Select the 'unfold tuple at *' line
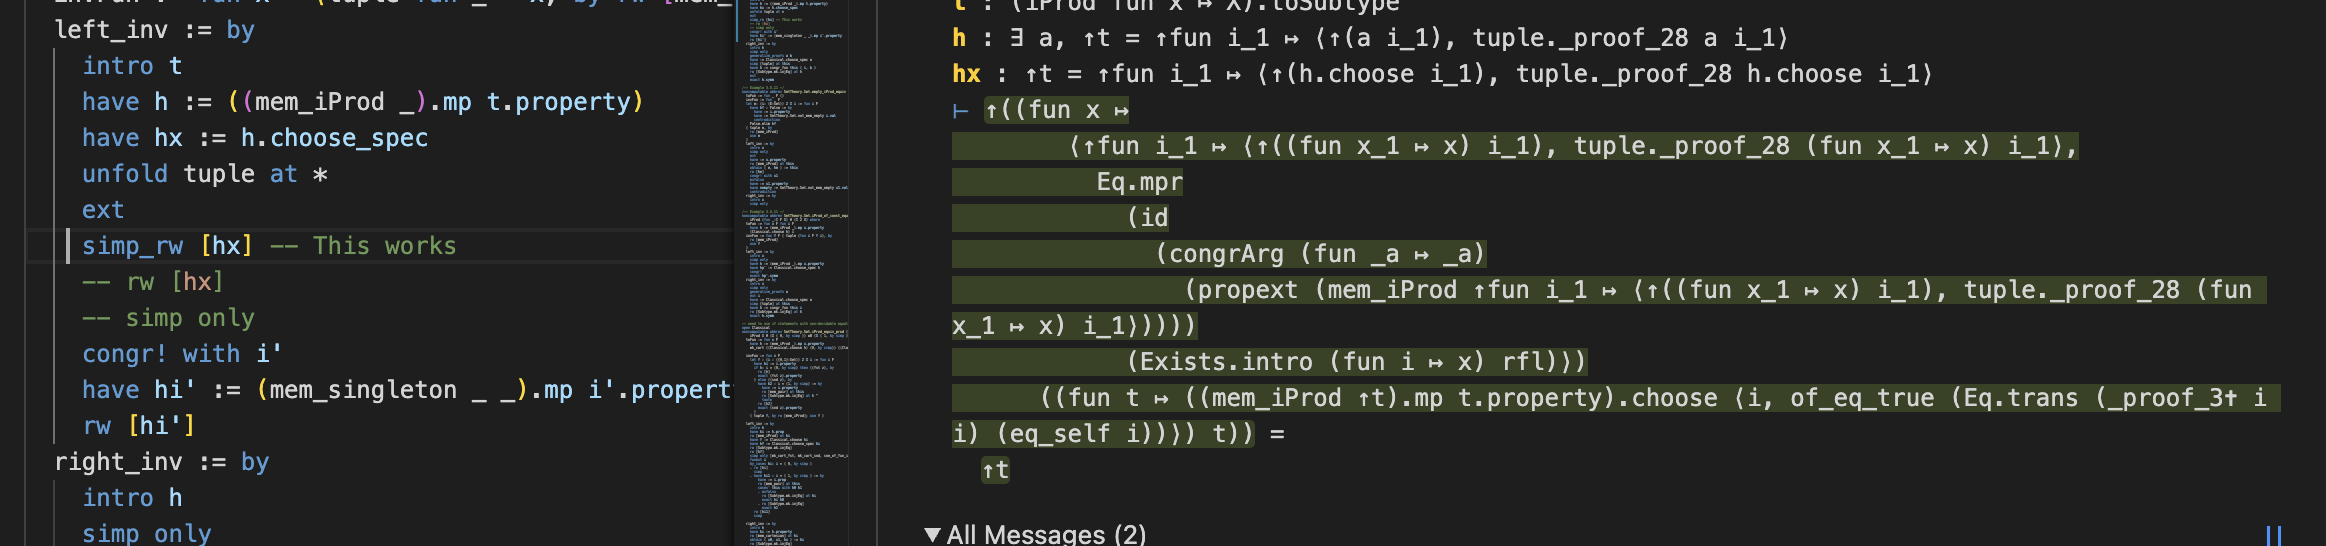This screenshot has width=2326, height=546. pos(204,174)
